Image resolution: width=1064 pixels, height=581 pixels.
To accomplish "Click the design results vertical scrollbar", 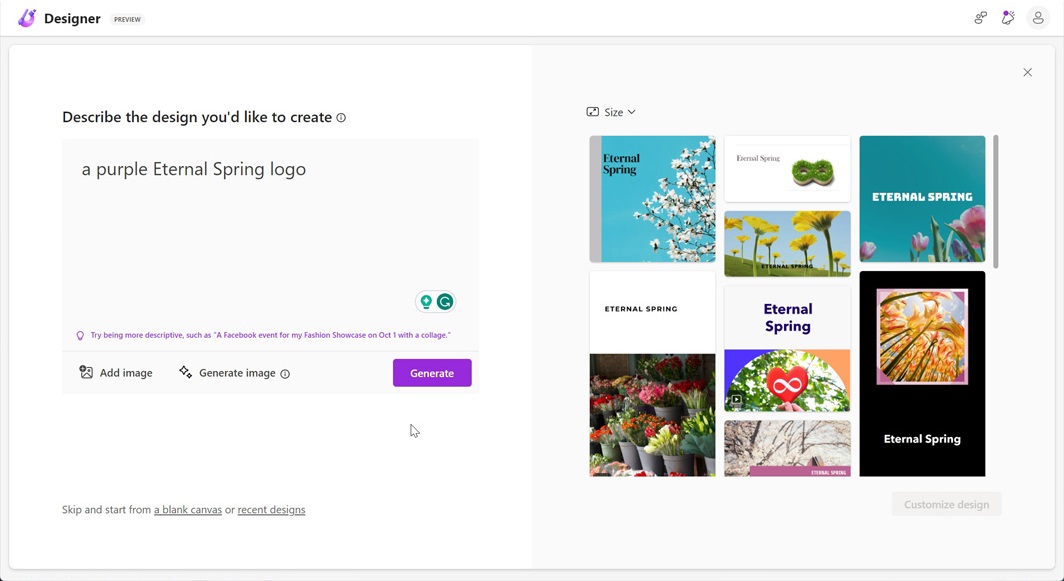I will pos(995,202).
